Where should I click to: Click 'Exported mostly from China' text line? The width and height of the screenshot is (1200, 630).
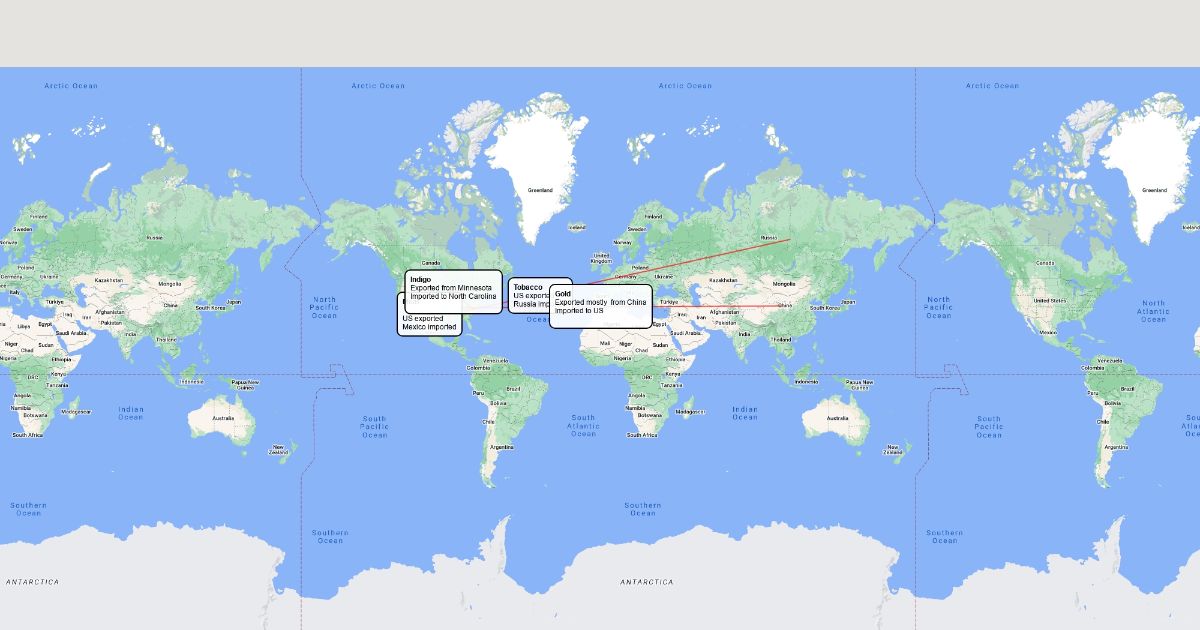tap(601, 302)
